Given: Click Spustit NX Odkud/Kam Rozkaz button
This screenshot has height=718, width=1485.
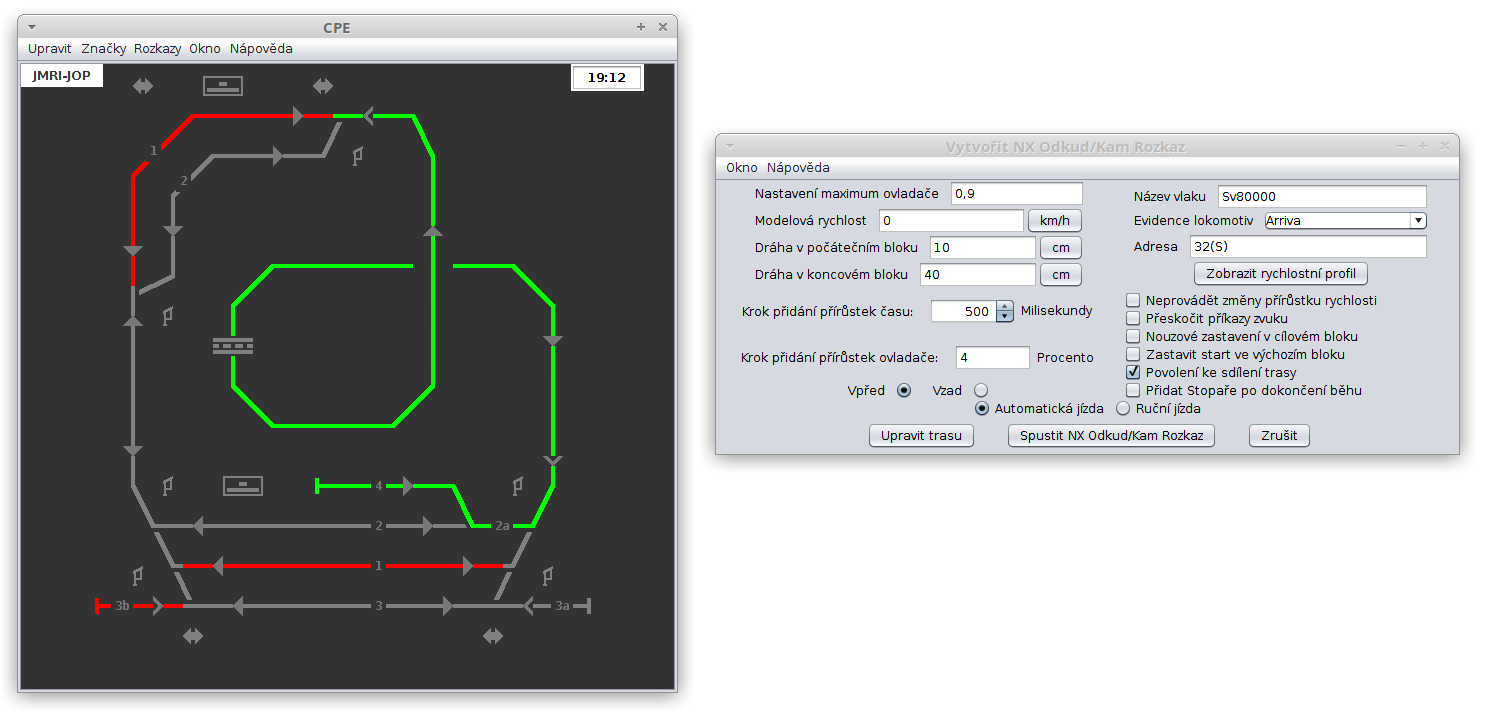Looking at the screenshot, I should (1110, 435).
